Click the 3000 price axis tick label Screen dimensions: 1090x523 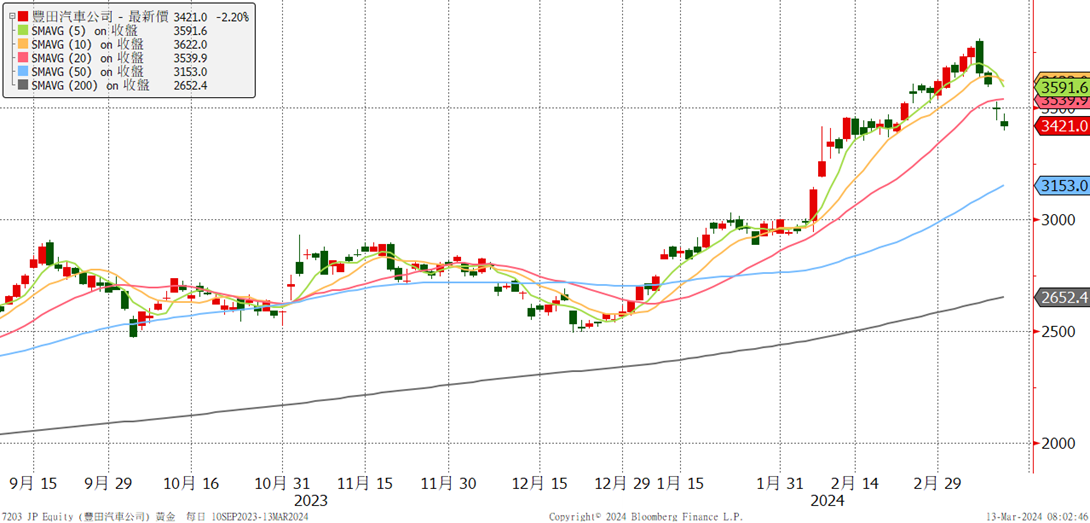tap(1058, 220)
